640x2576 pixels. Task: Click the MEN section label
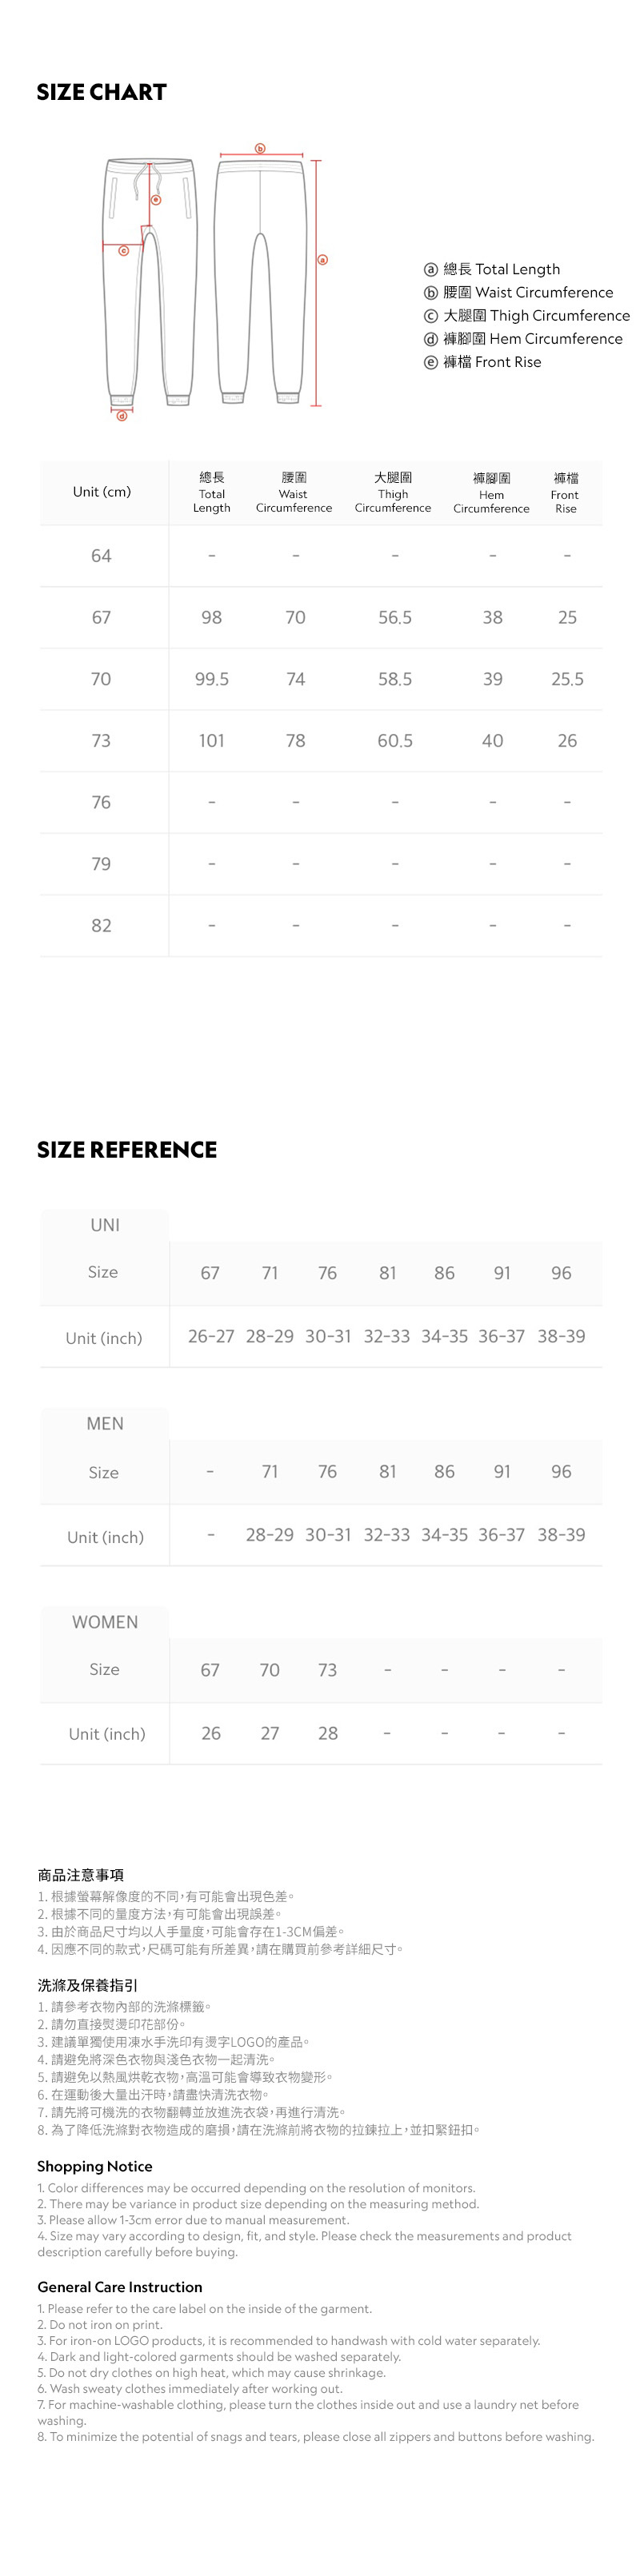pos(105,1423)
